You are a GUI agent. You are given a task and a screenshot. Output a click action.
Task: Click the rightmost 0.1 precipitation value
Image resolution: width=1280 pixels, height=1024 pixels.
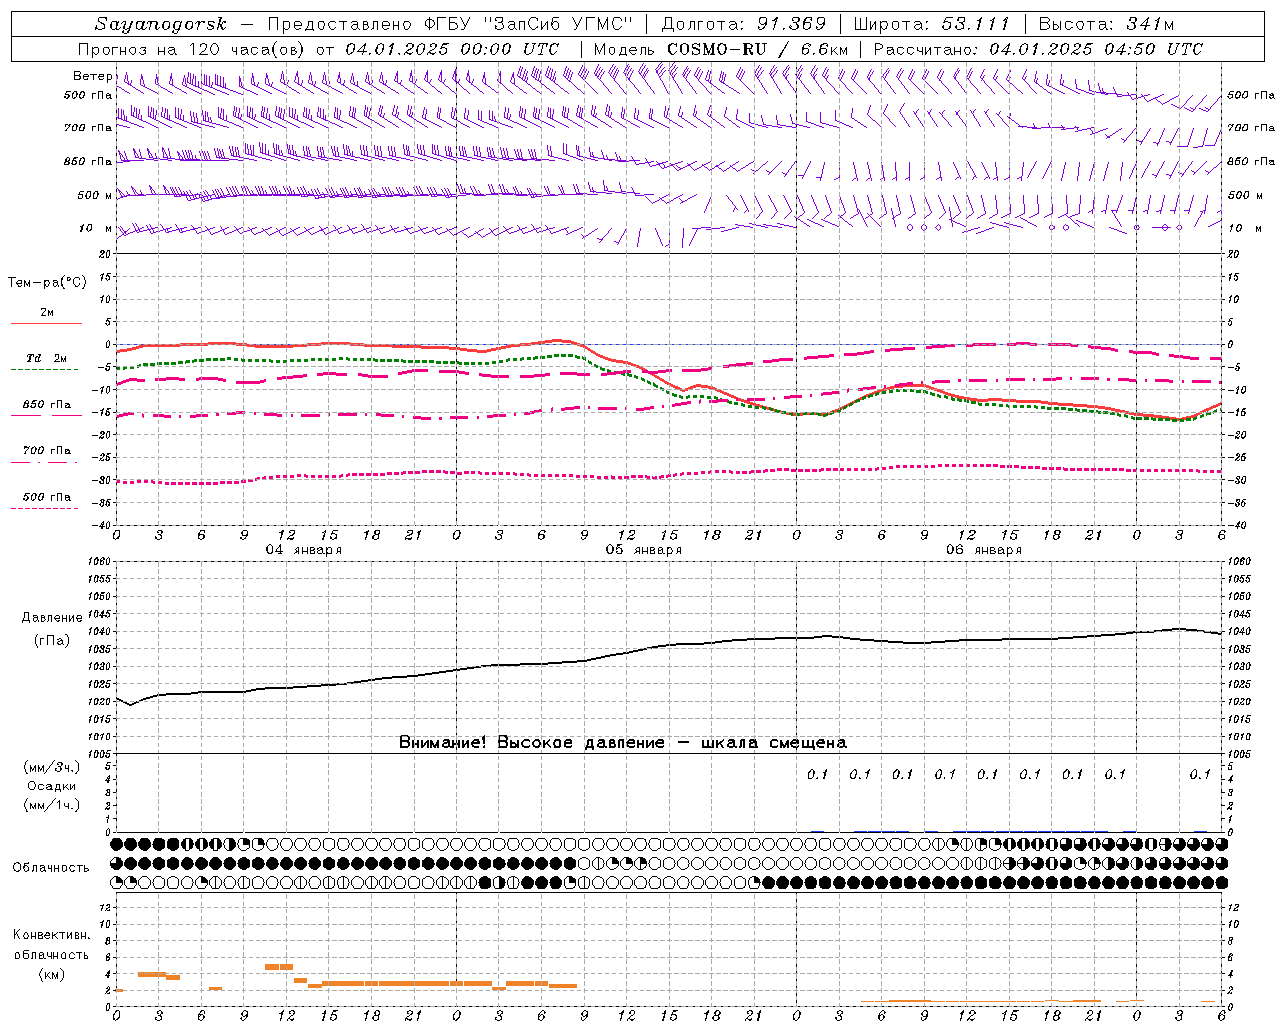coord(1199,774)
